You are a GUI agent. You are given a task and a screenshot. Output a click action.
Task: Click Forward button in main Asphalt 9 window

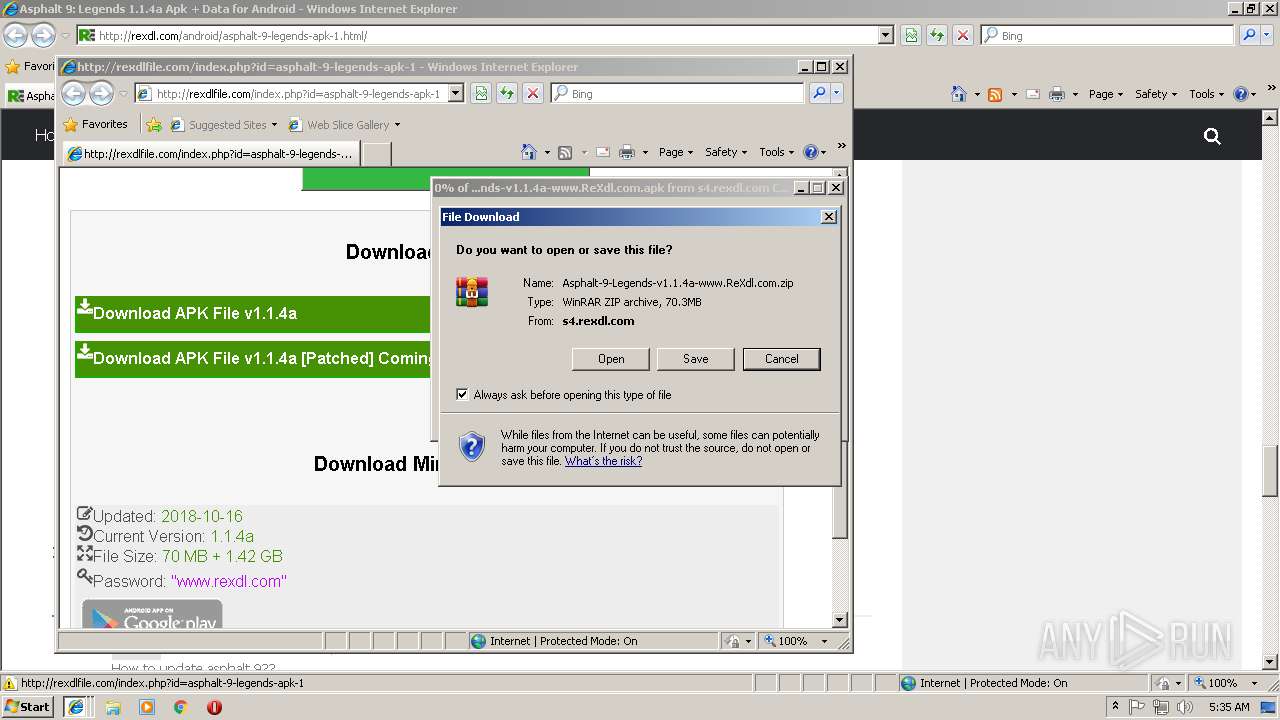[43, 35]
